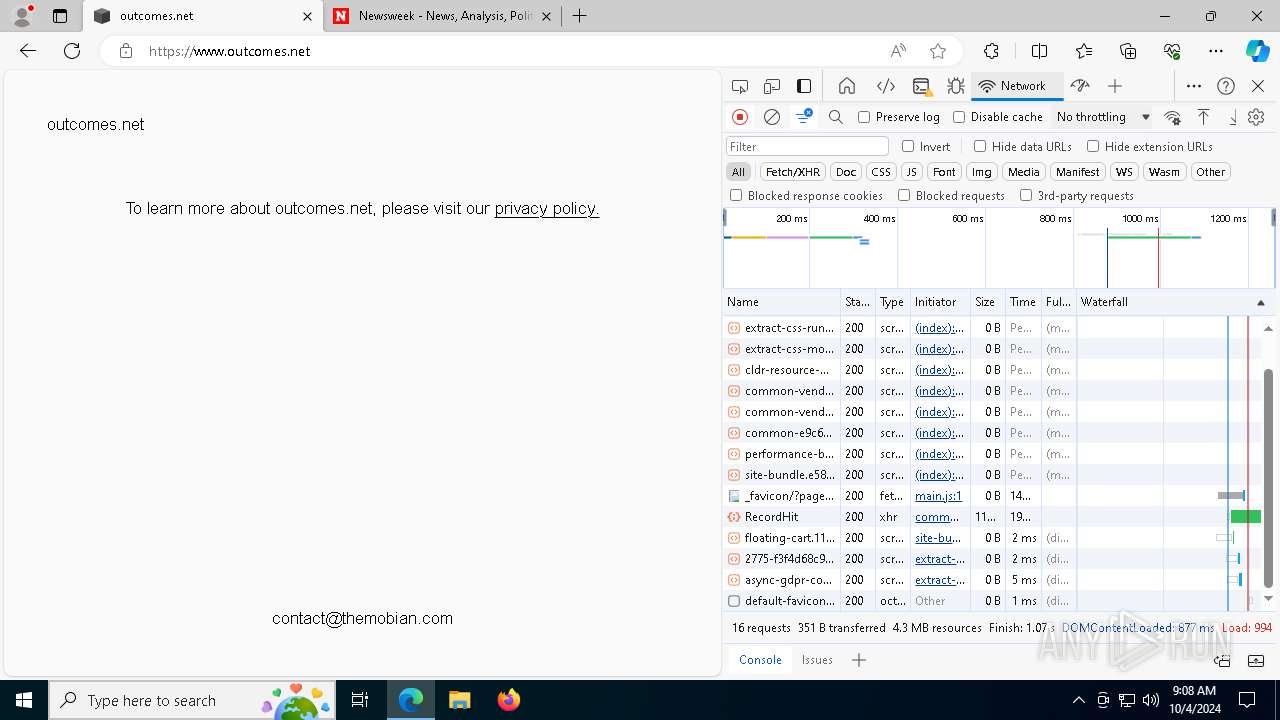The width and height of the screenshot is (1280, 720).
Task: Click the network request list scrollbar
Action: pos(1269,478)
